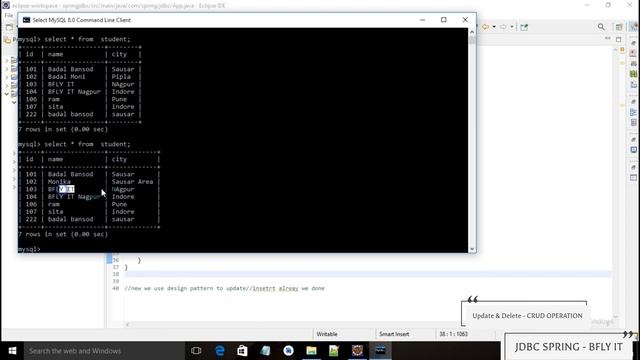The width and height of the screenshot is (640, 360).
Task: Minimize the Eclipse IDE window
Action: 587,5
